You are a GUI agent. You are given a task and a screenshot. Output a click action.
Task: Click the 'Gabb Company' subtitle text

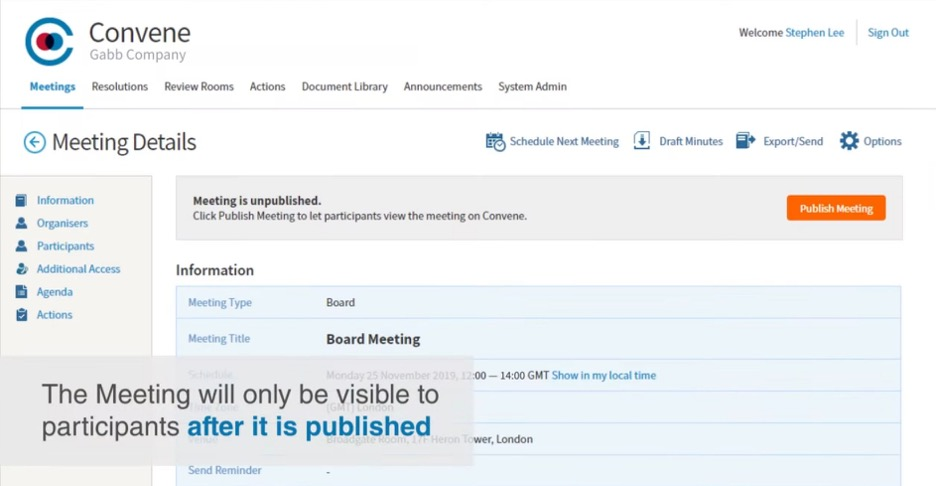click(138, 55)
